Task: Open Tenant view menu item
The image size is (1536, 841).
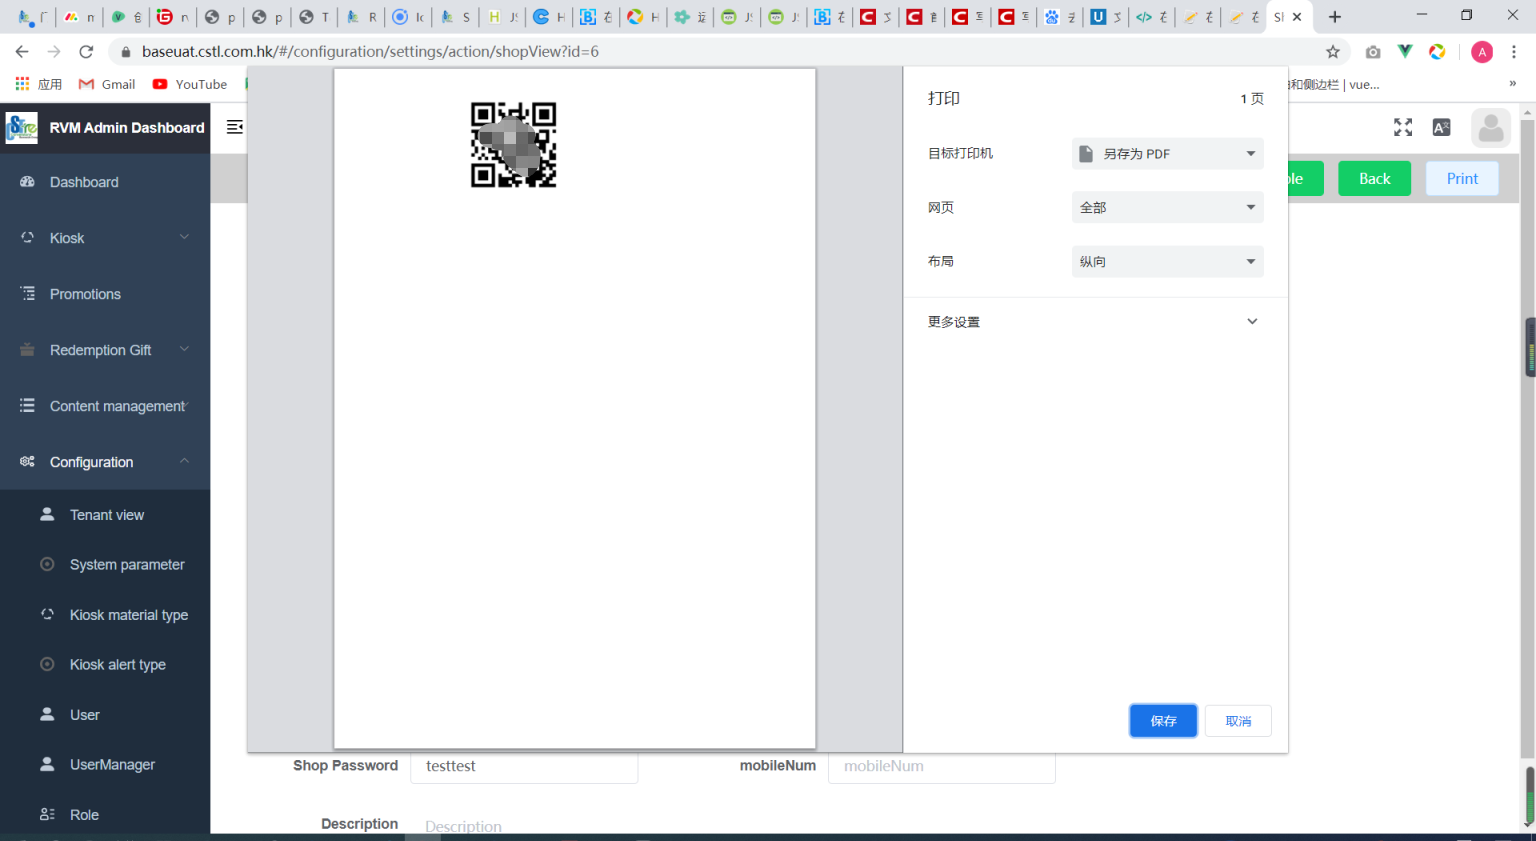Action: 105,515
